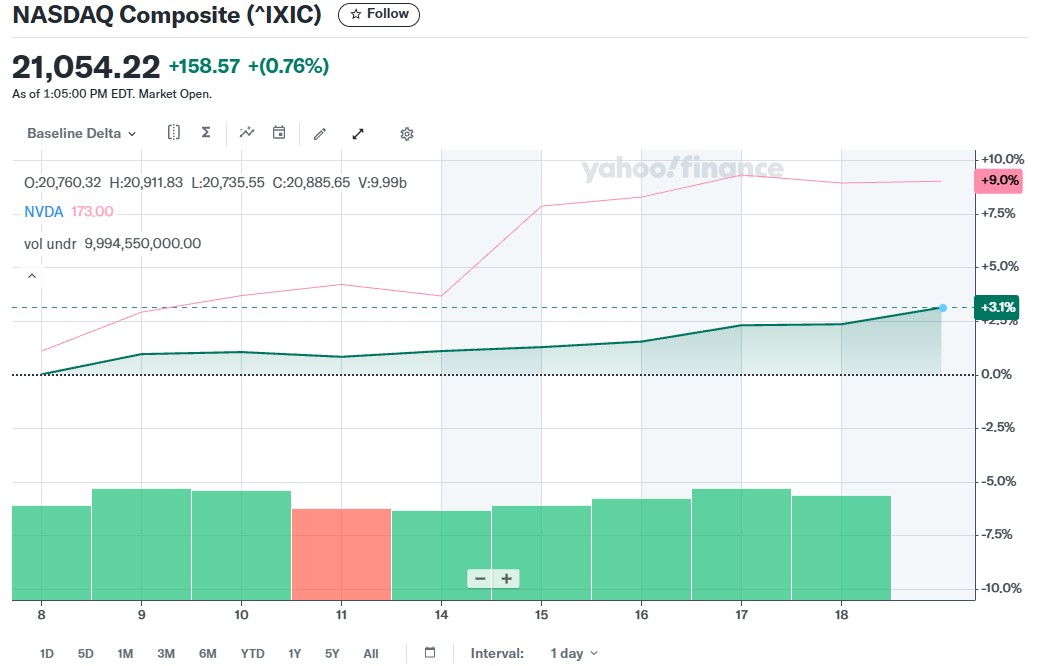Select the All time range
Image resolution: width=1037 pixels, height=666 pixels.
pos(371,653)
